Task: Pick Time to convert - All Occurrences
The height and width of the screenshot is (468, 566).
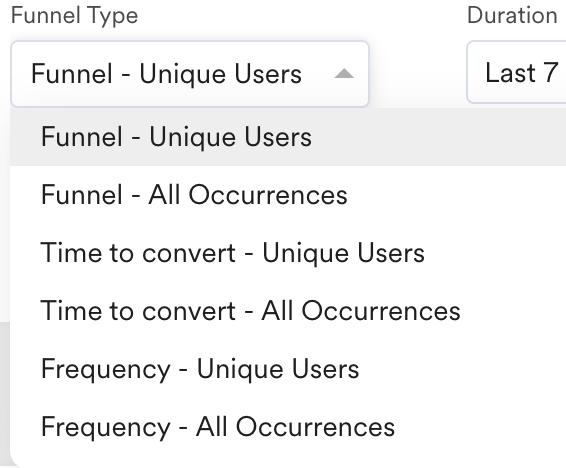Action: [288, 311]
